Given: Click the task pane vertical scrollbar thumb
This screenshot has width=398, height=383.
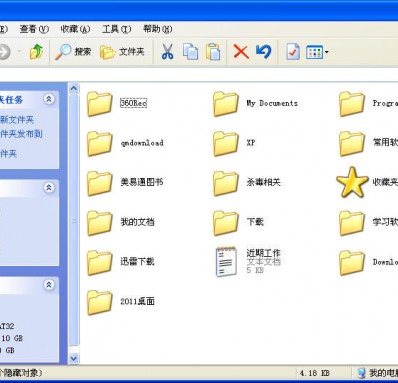Looking at the screenshot, I should 74,220.
